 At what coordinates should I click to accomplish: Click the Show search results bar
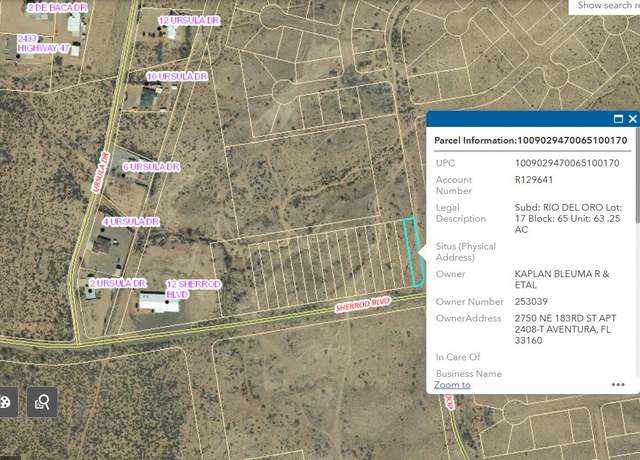tap(604, 7)
